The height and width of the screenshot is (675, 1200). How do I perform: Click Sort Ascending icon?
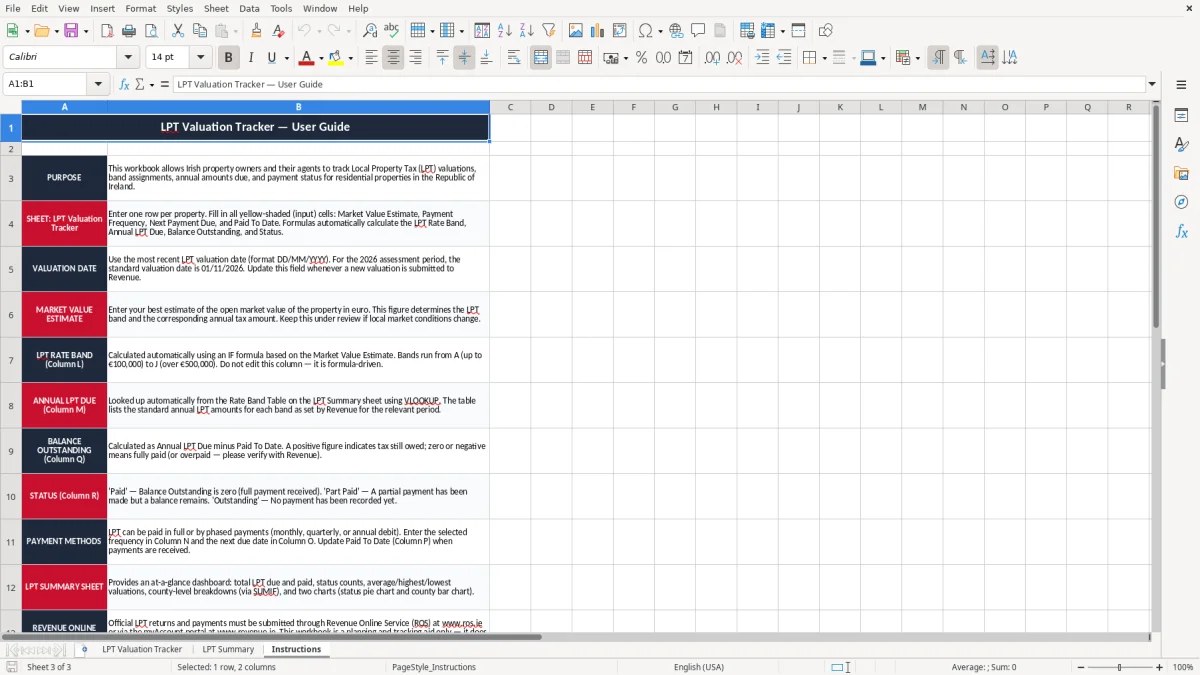coord(505,31)
